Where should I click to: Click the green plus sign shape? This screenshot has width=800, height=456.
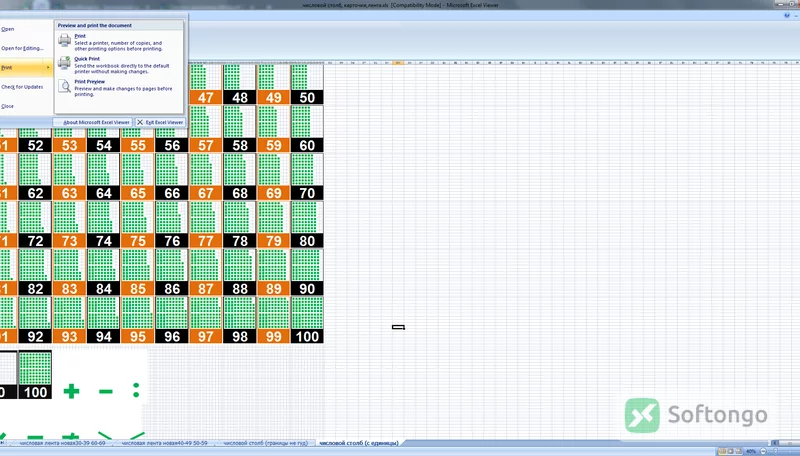coord(71,391)
